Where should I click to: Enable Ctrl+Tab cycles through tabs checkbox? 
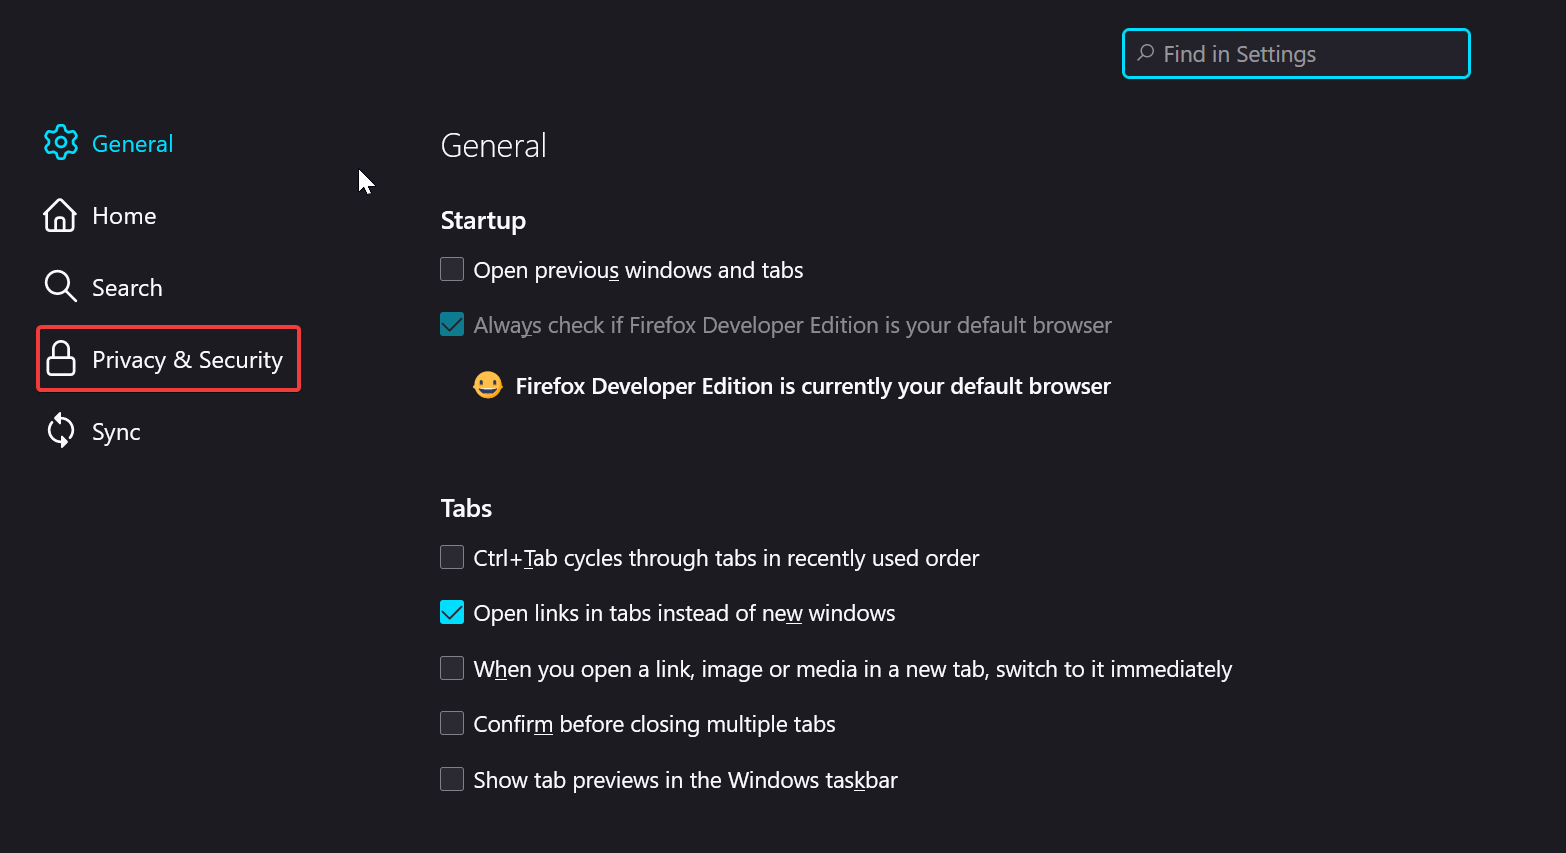pyautogui.click(x=452, y=557)
